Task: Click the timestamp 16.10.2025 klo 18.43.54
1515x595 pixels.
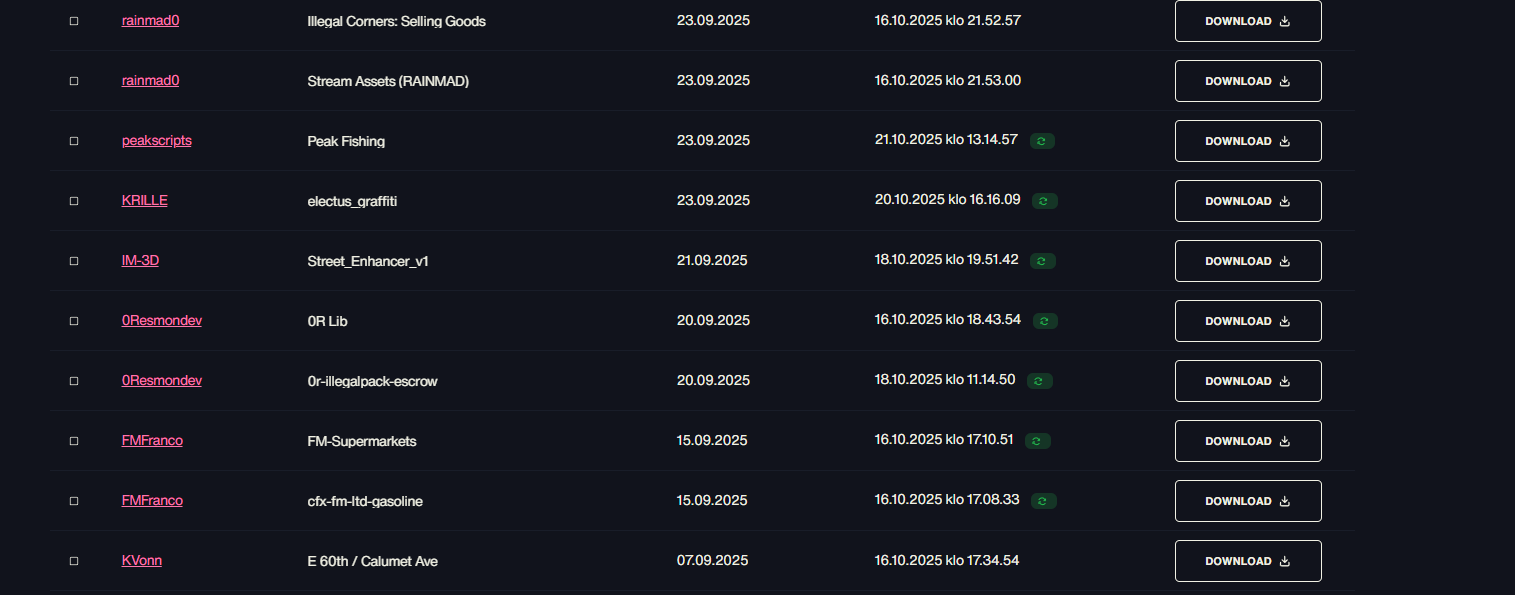Action: (948, 319)
